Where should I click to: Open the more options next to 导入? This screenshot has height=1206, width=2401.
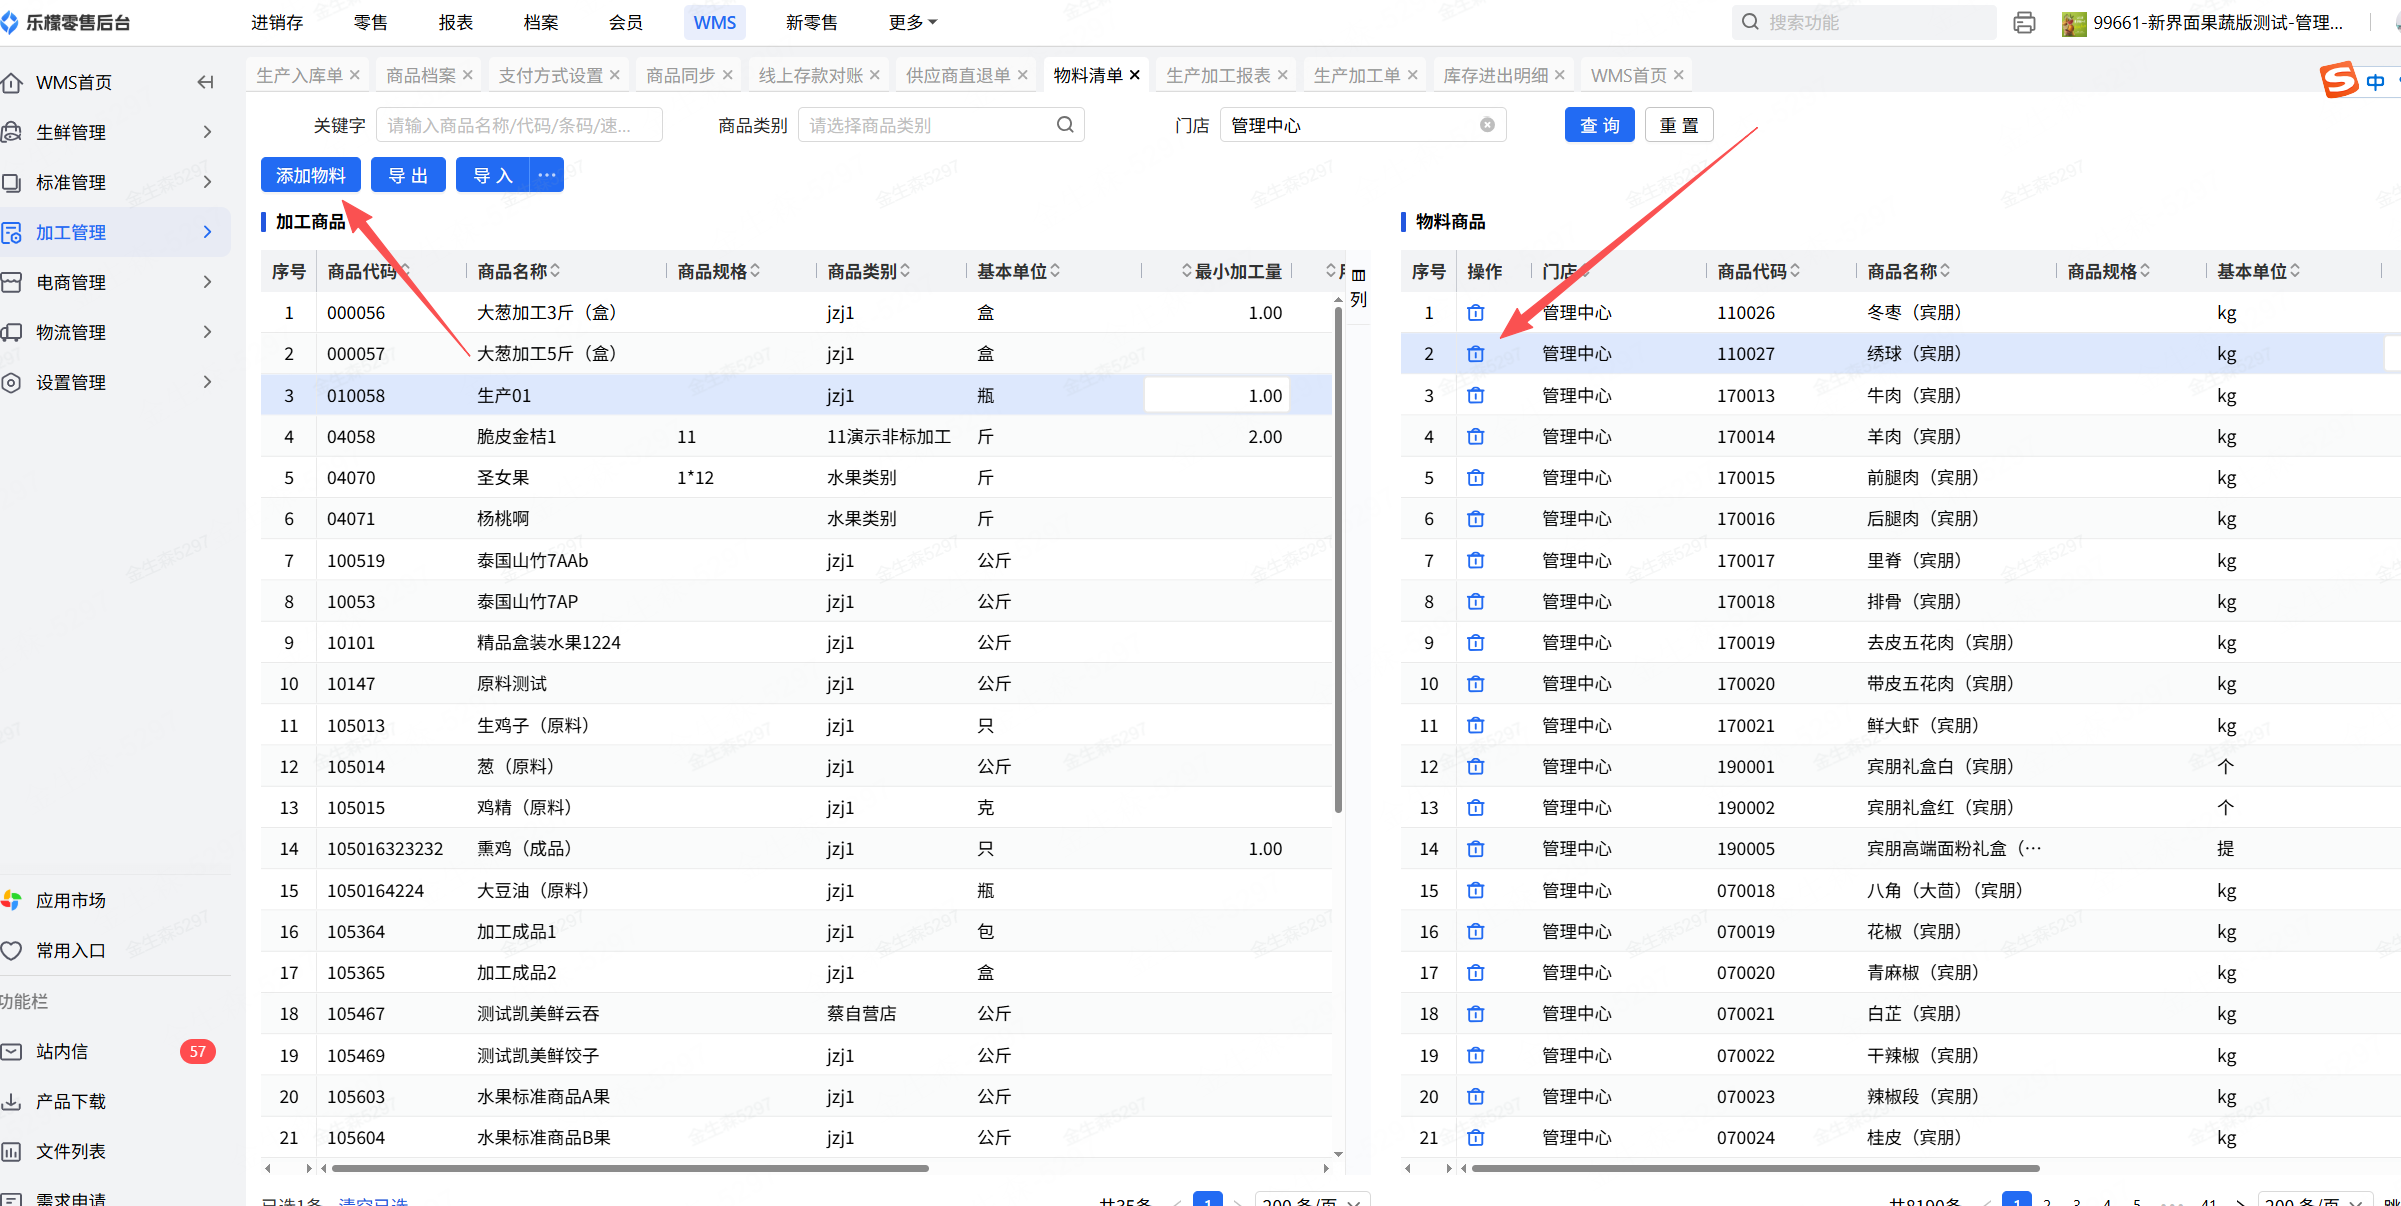547,175
